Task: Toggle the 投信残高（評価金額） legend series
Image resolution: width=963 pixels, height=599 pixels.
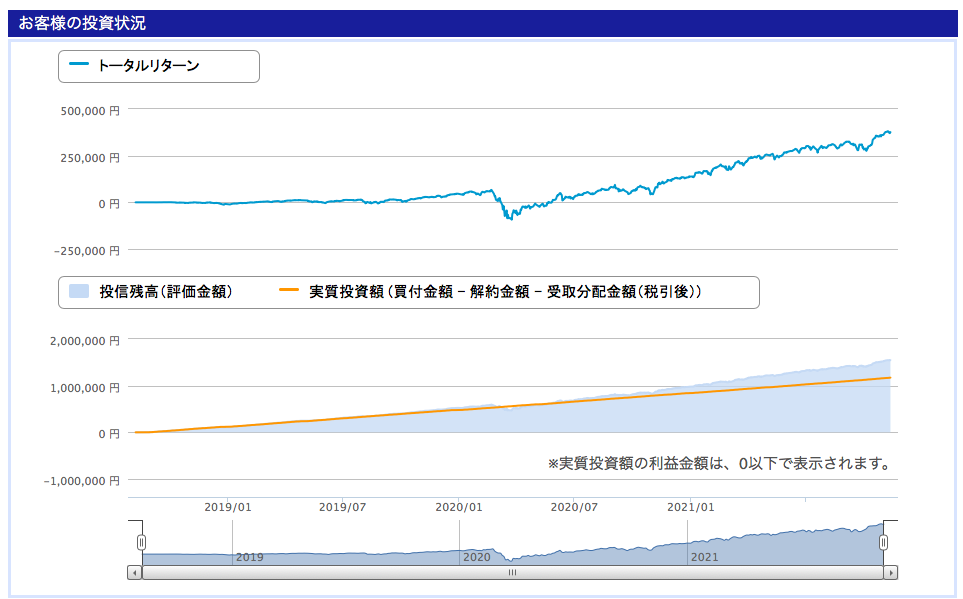Action: 151,291
